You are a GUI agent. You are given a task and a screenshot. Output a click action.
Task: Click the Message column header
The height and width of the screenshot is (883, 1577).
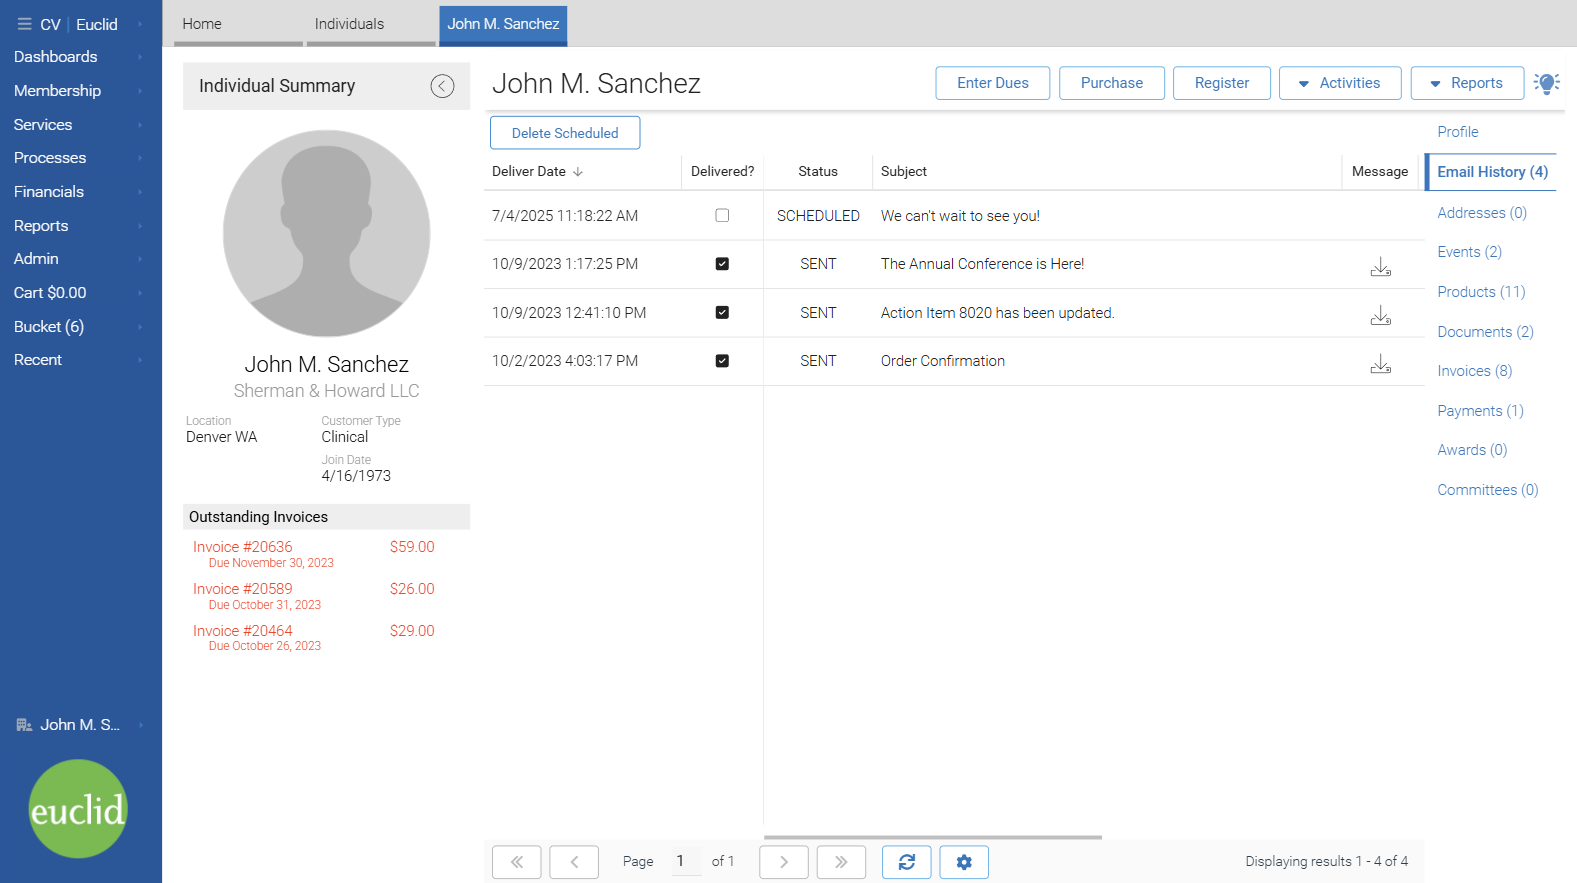[1380, 172]
